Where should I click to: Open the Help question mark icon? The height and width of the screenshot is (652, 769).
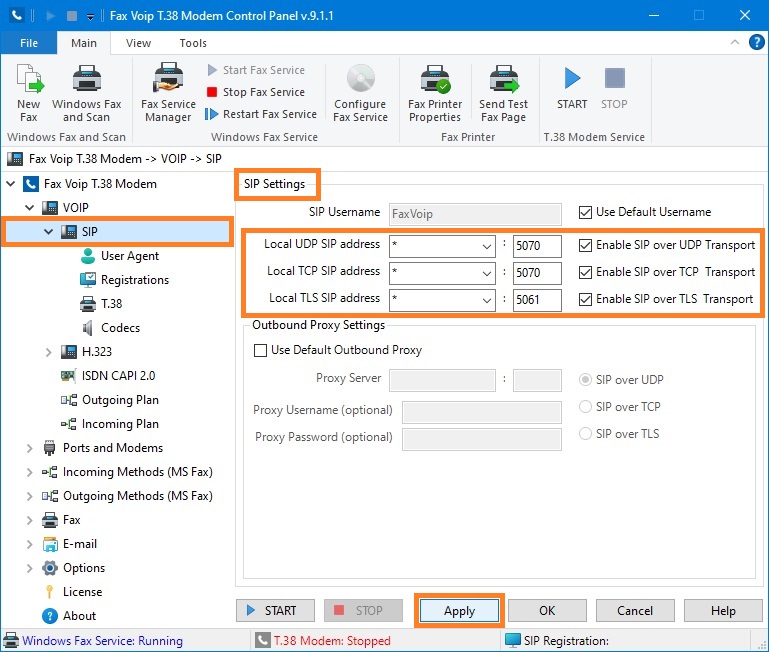click(756, 42)
